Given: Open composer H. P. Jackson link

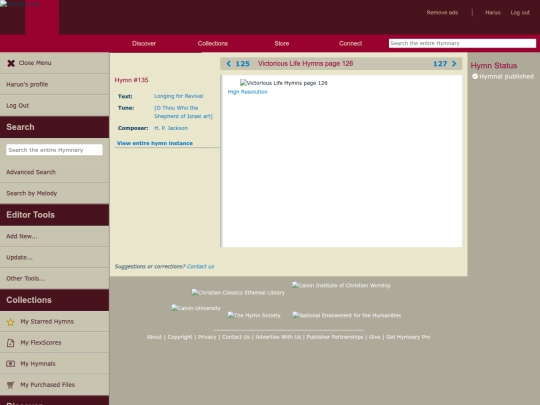Looking at the screenshot, I should pos(171,128).
